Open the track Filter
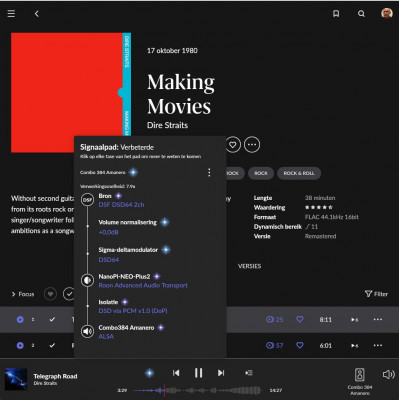 [376, 294]
